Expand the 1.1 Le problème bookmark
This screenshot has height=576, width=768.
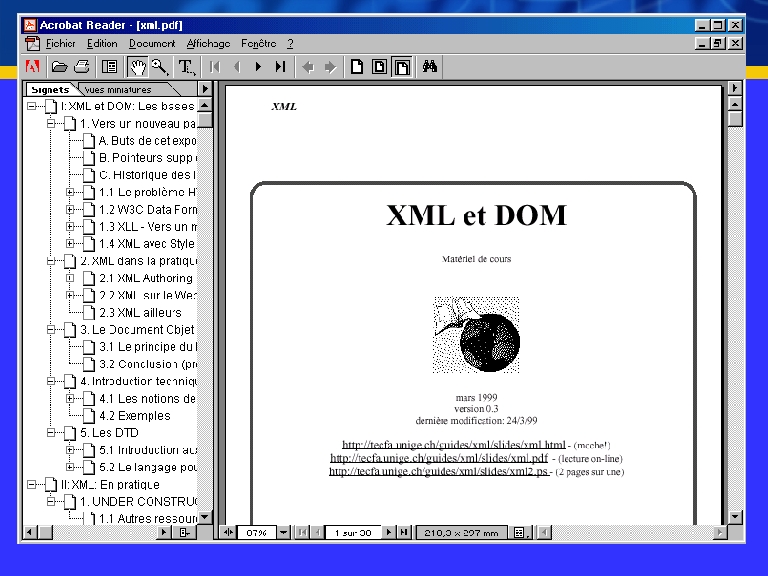(x=70, y=192)
